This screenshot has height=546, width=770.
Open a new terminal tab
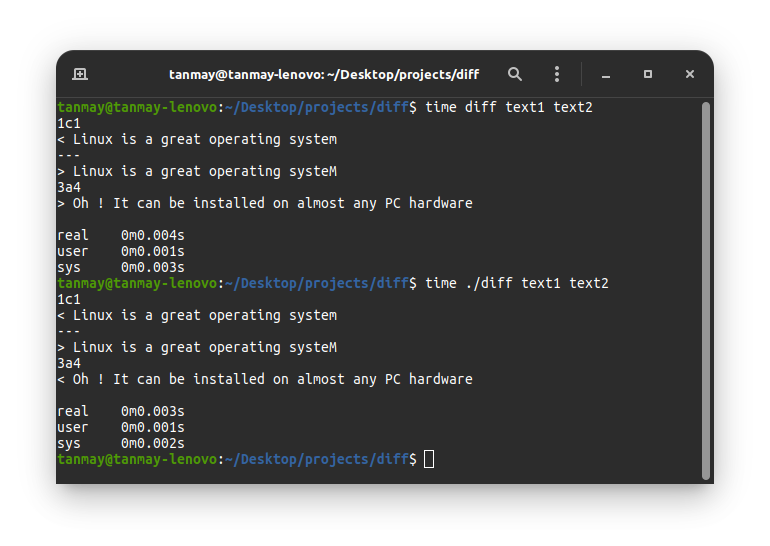pos(80,74)
